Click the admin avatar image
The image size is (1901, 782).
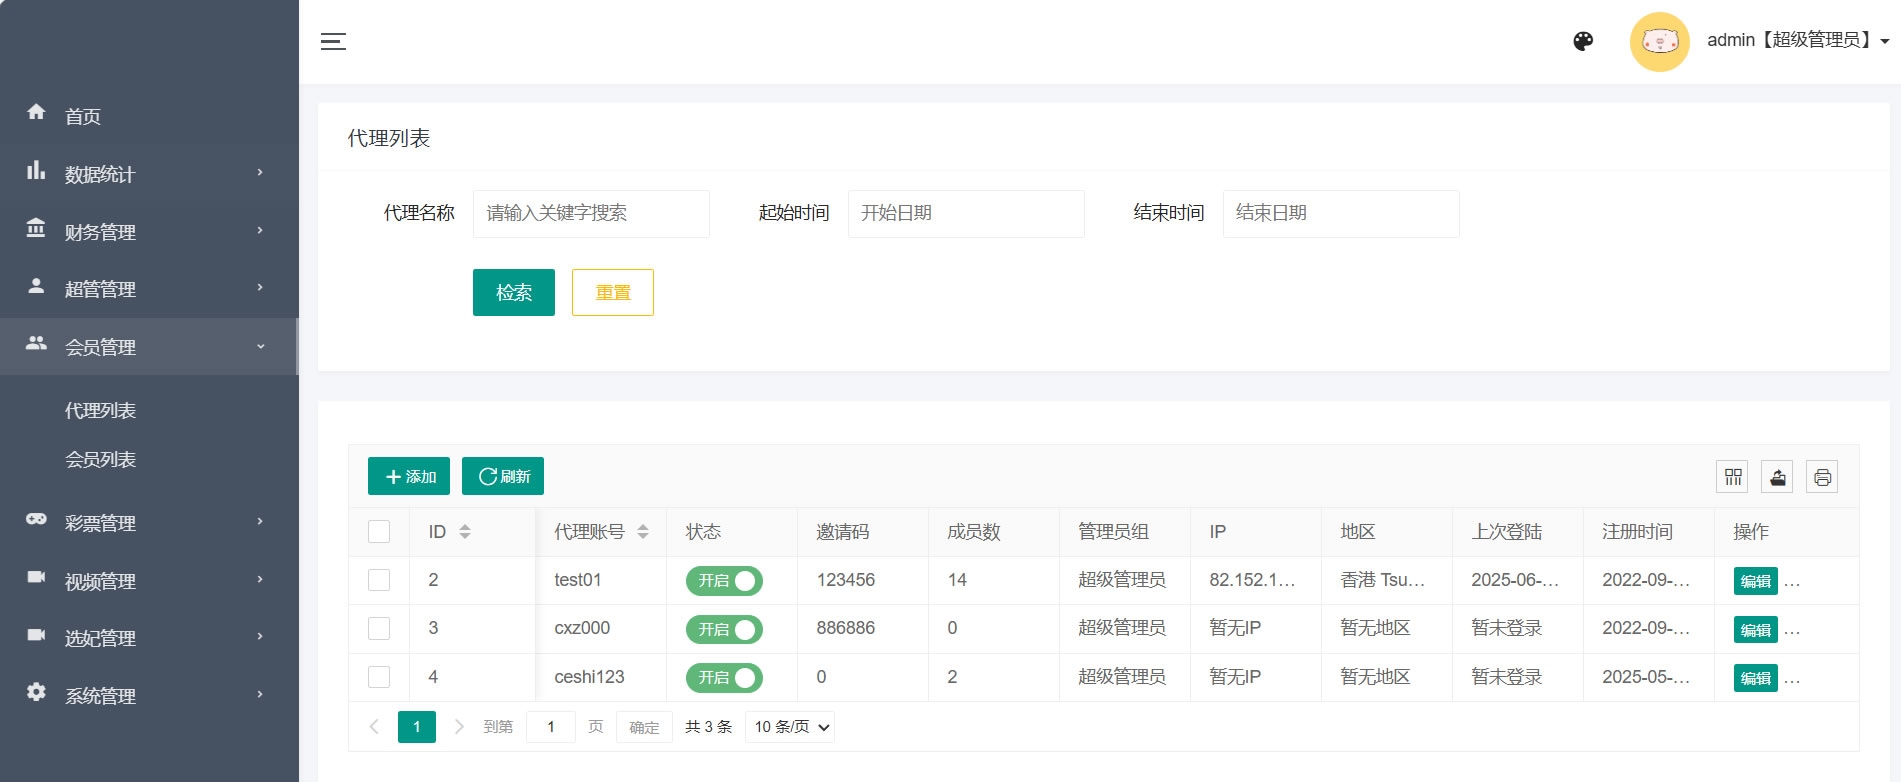coord(1659,41)
